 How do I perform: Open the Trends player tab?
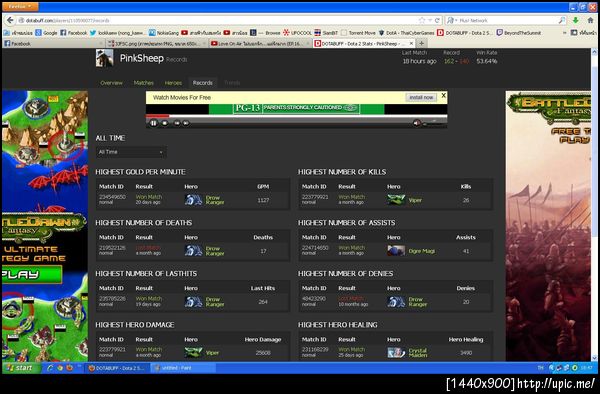(232, 83)
